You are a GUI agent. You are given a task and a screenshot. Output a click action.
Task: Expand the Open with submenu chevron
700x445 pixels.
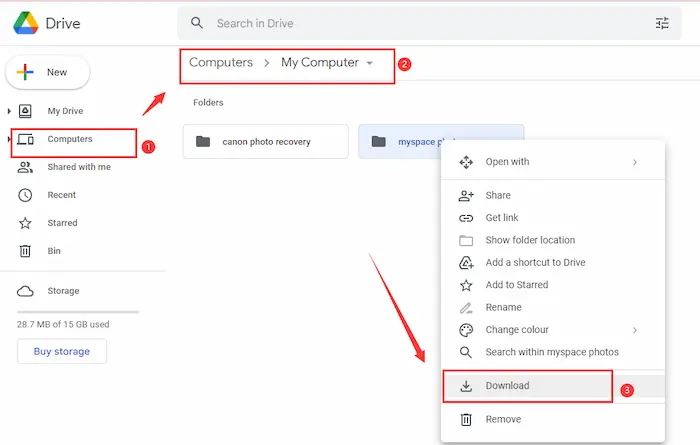click(635, 162)
